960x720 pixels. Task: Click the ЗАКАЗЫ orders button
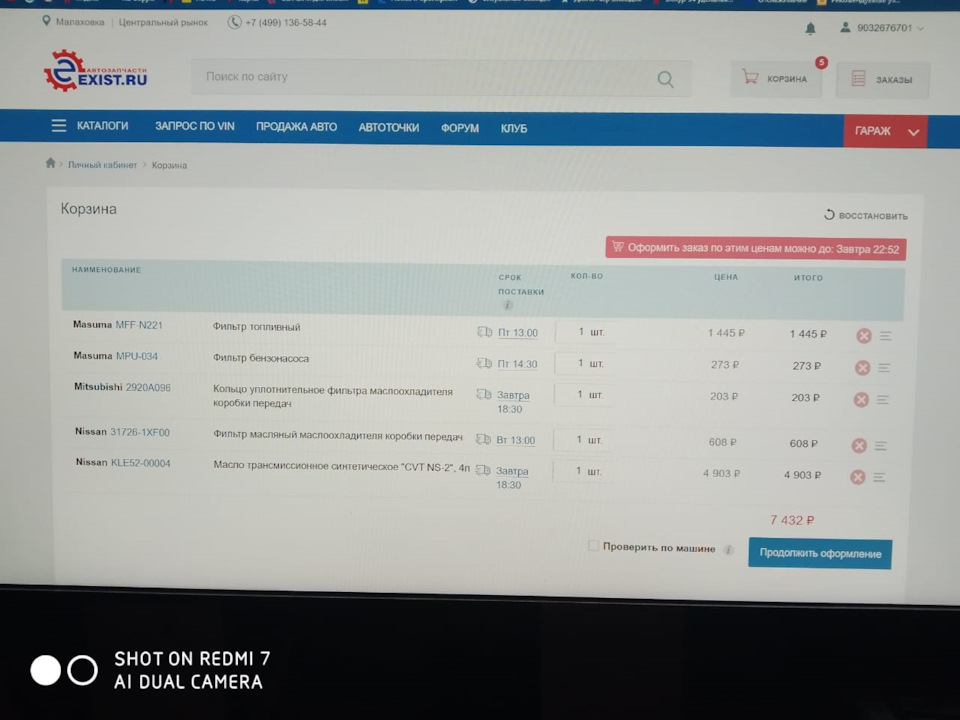tap(883, 80)
